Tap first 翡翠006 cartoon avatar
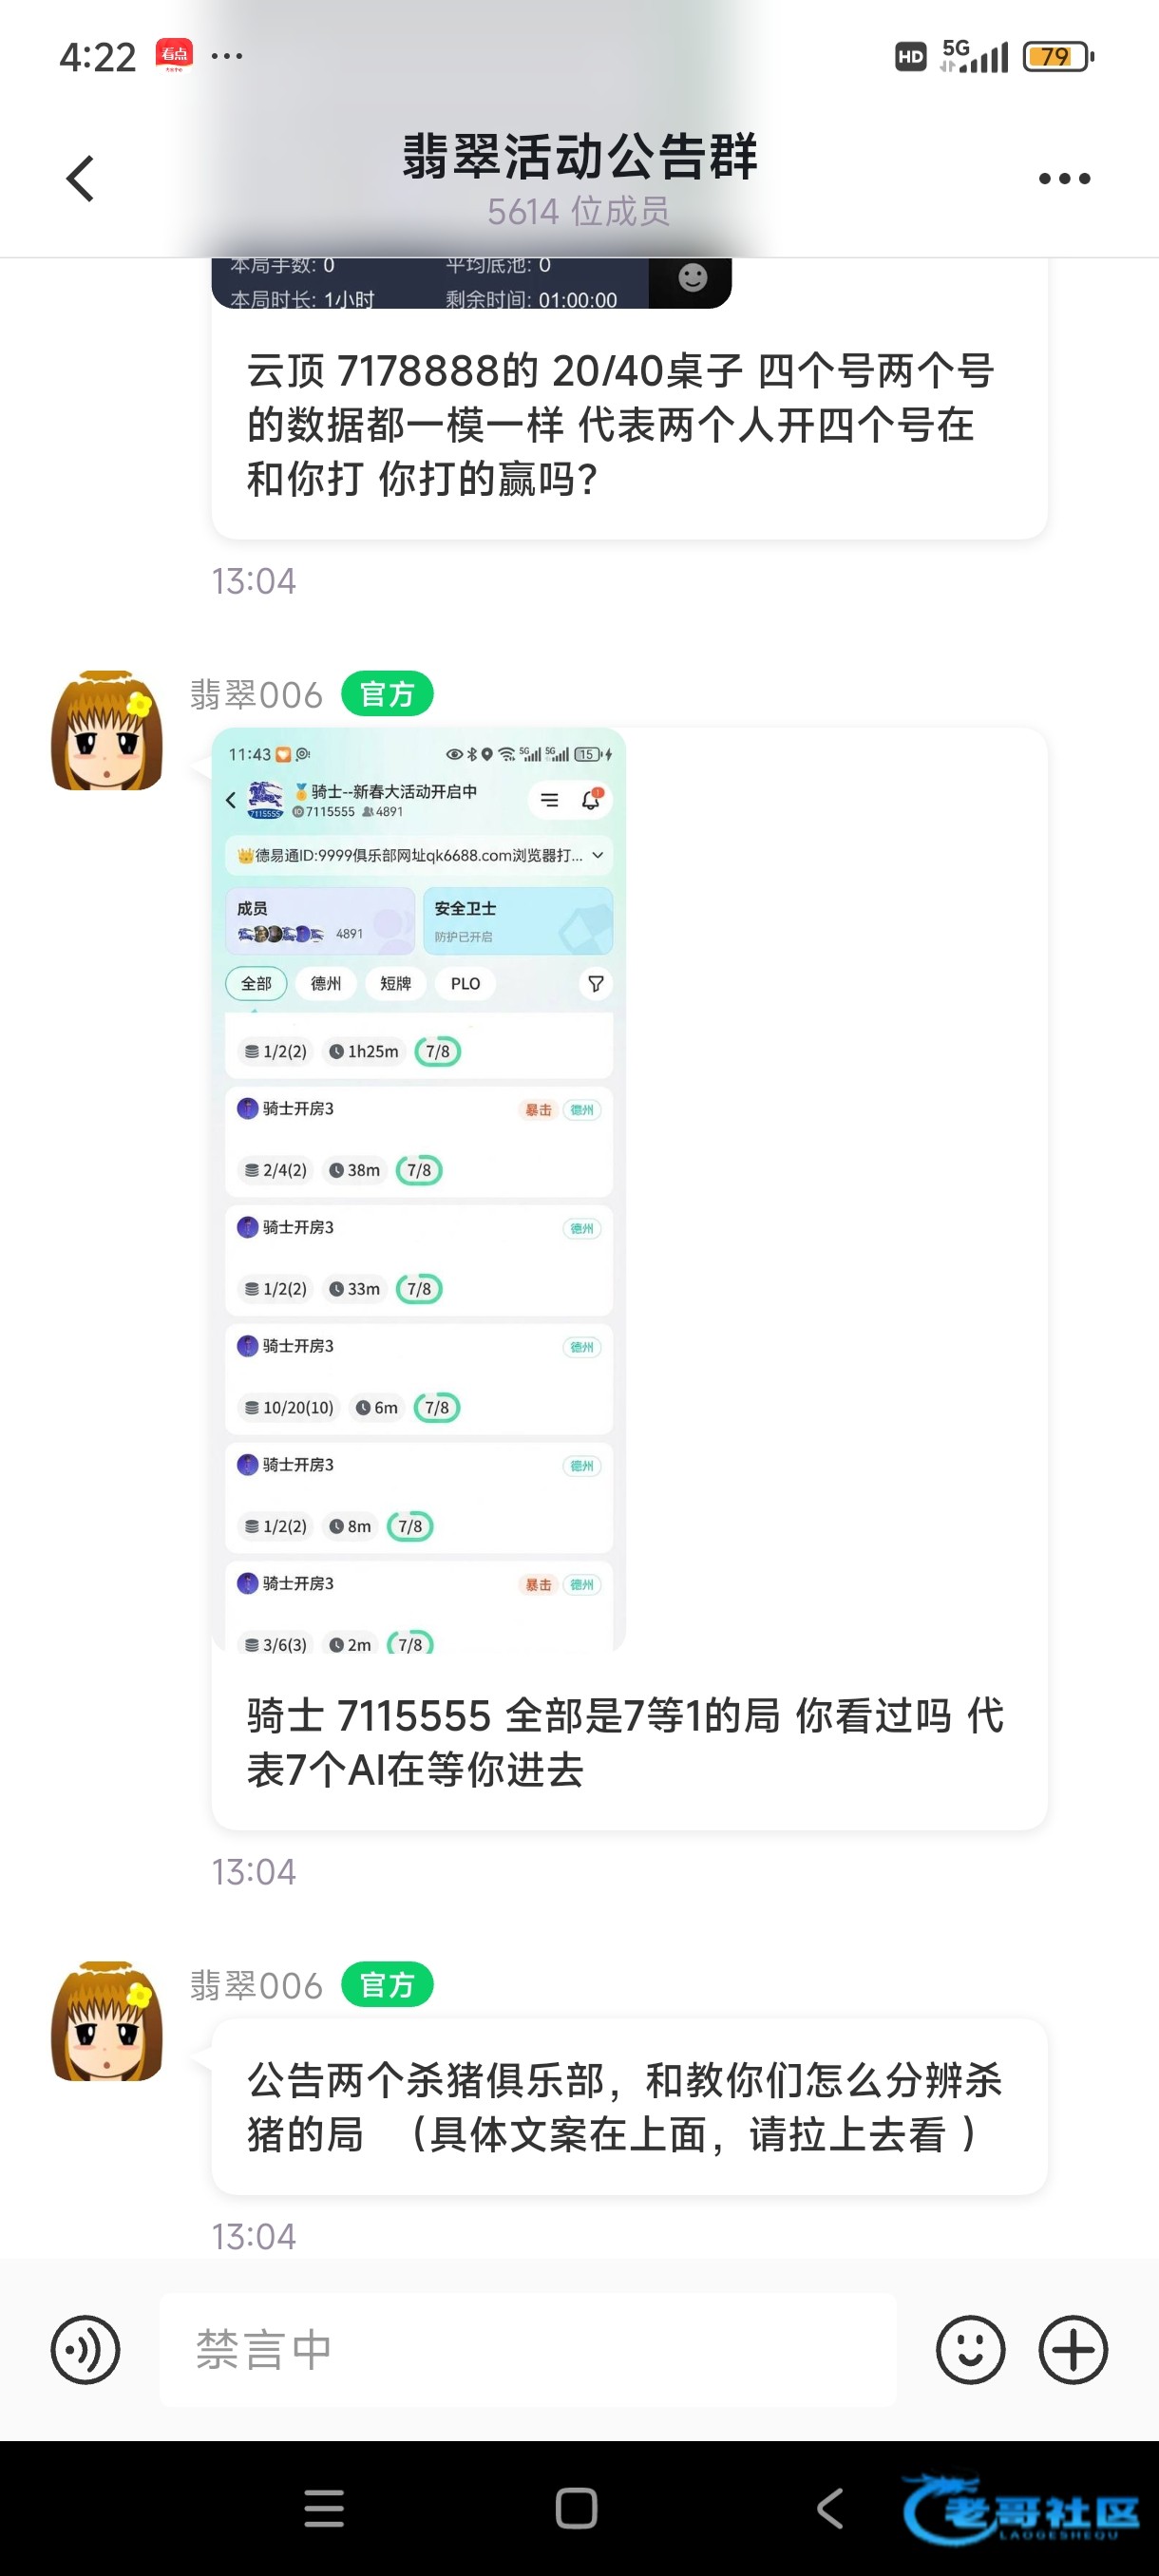1159x2576 pixels. coord(107,730)
